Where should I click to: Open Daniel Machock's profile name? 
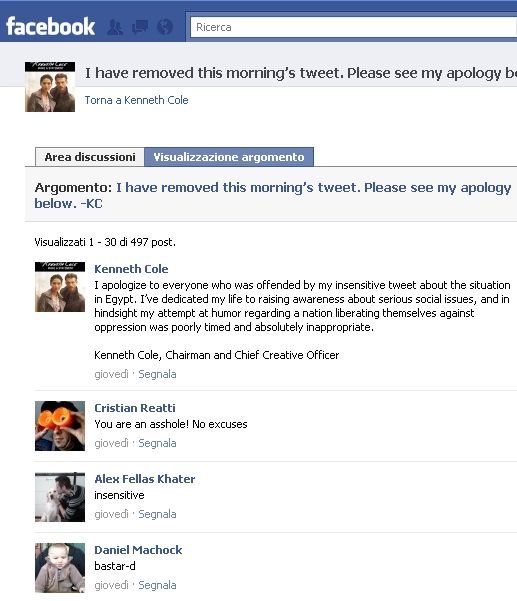click(x=138, y=550)
